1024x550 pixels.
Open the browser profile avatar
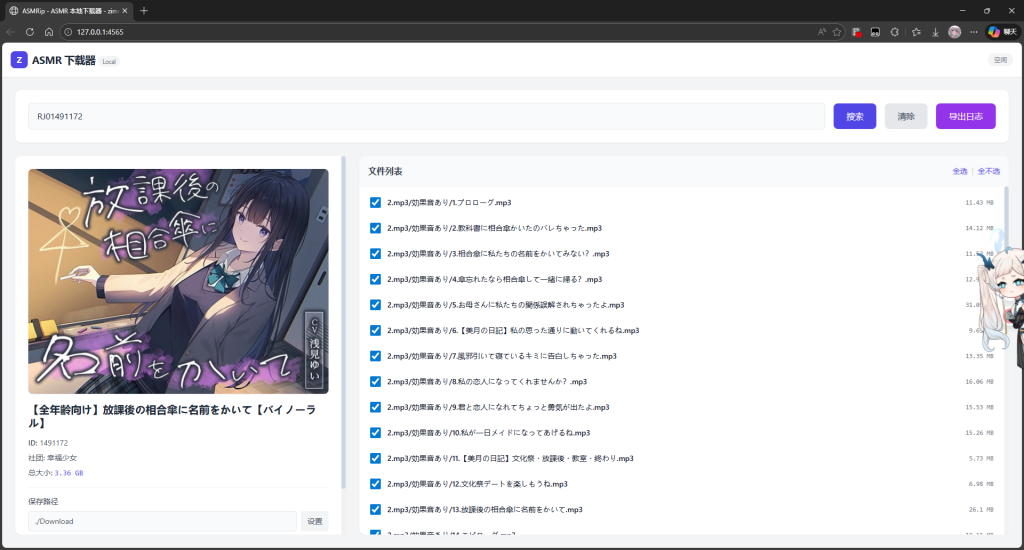tap(954, 32)
